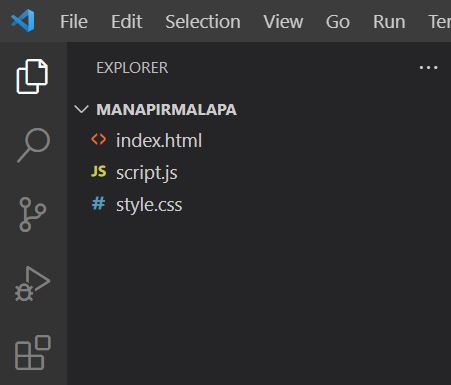Open the Search view magnifier icon

[x=34, y=145]
